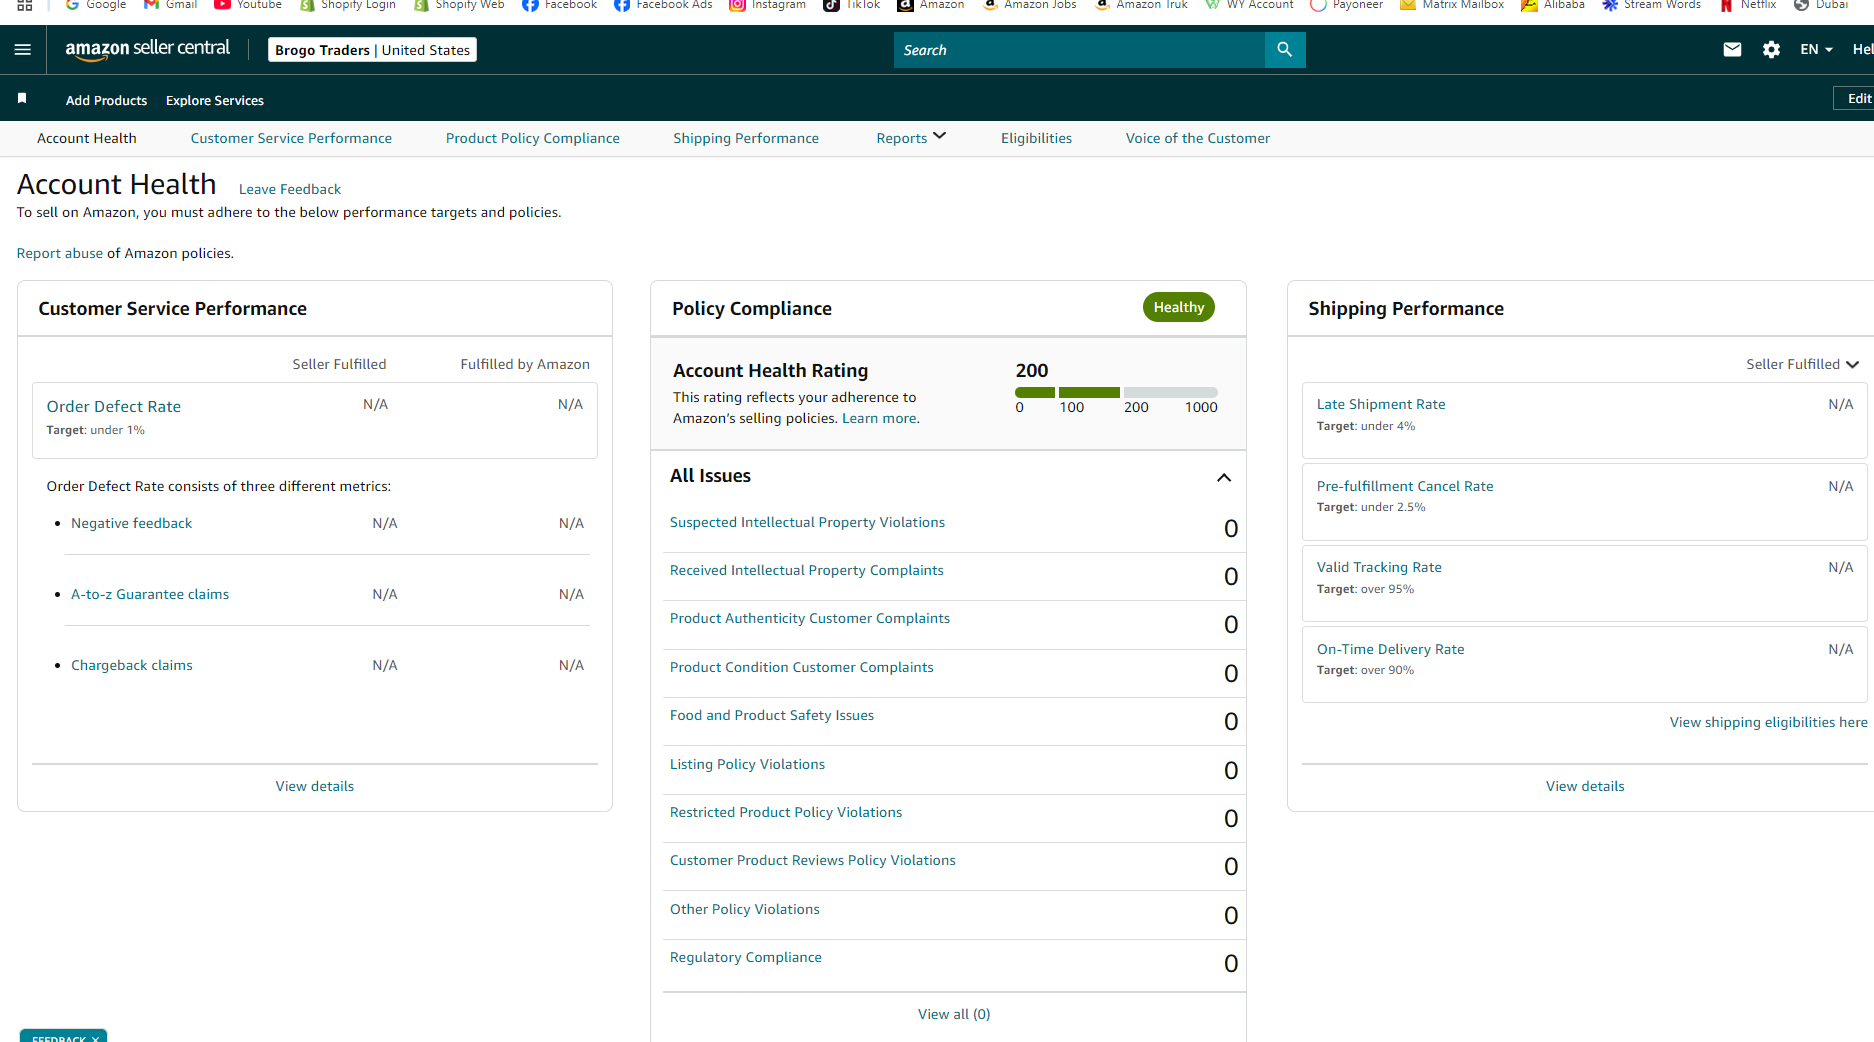Open Suspected Intellectual Property Violations
This screenshot has height=1042, width=1874.
tap(807, 522)
